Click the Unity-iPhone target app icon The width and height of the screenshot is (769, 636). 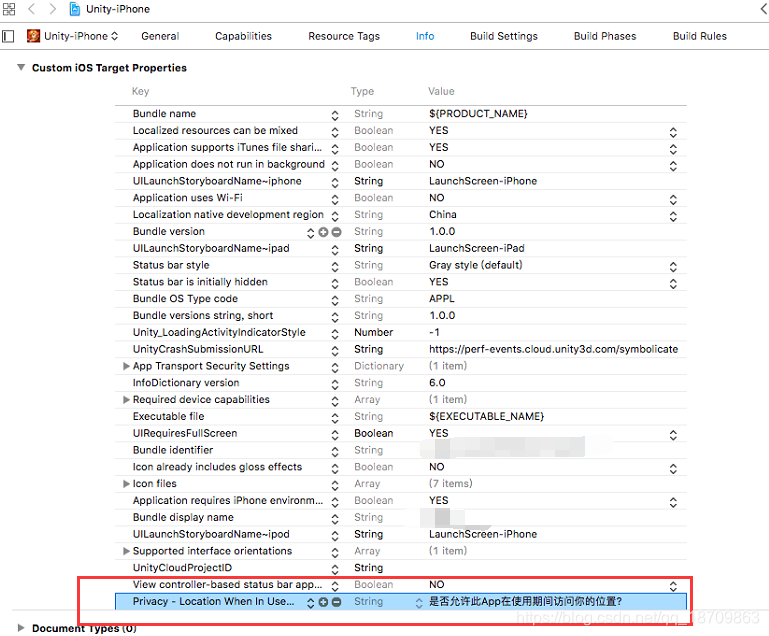point(33,36)
